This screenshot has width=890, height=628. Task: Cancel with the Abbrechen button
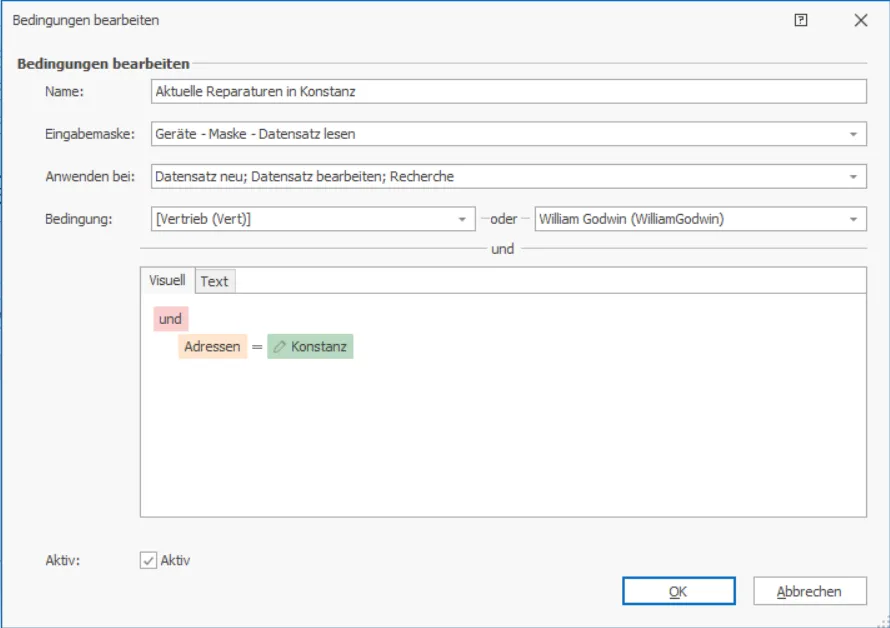(x=809, y=592)
